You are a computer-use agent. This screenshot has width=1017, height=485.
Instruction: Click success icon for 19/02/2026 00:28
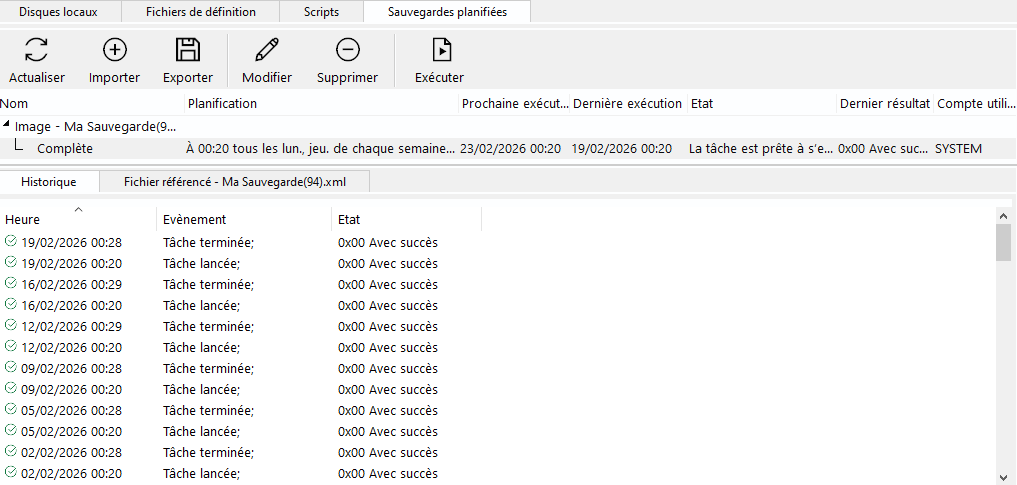[x=10, y=241]
